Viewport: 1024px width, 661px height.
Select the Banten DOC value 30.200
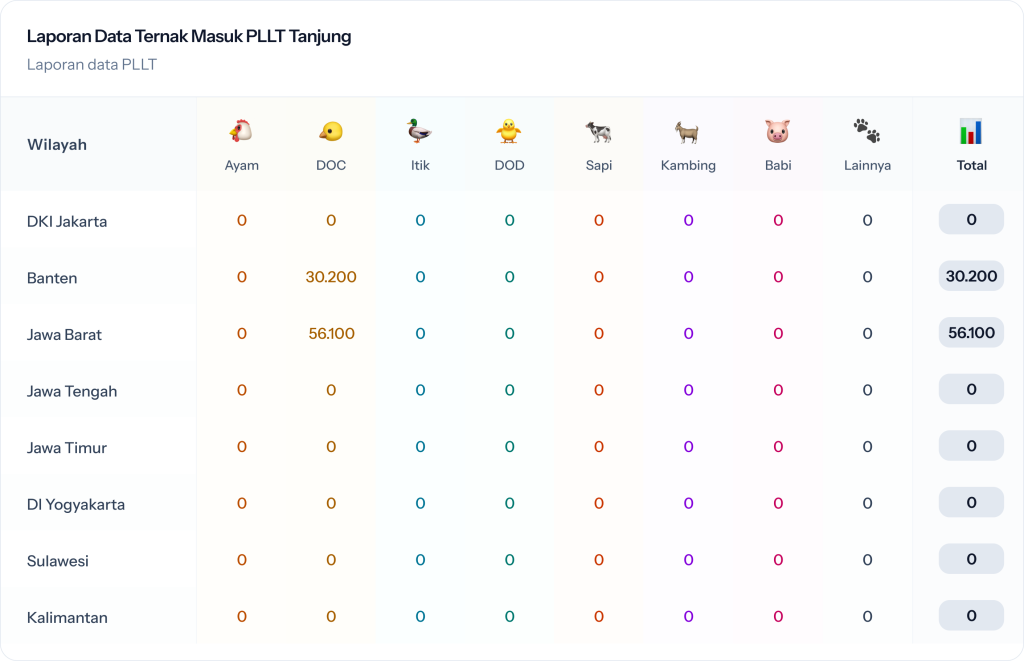pos(331,277)
